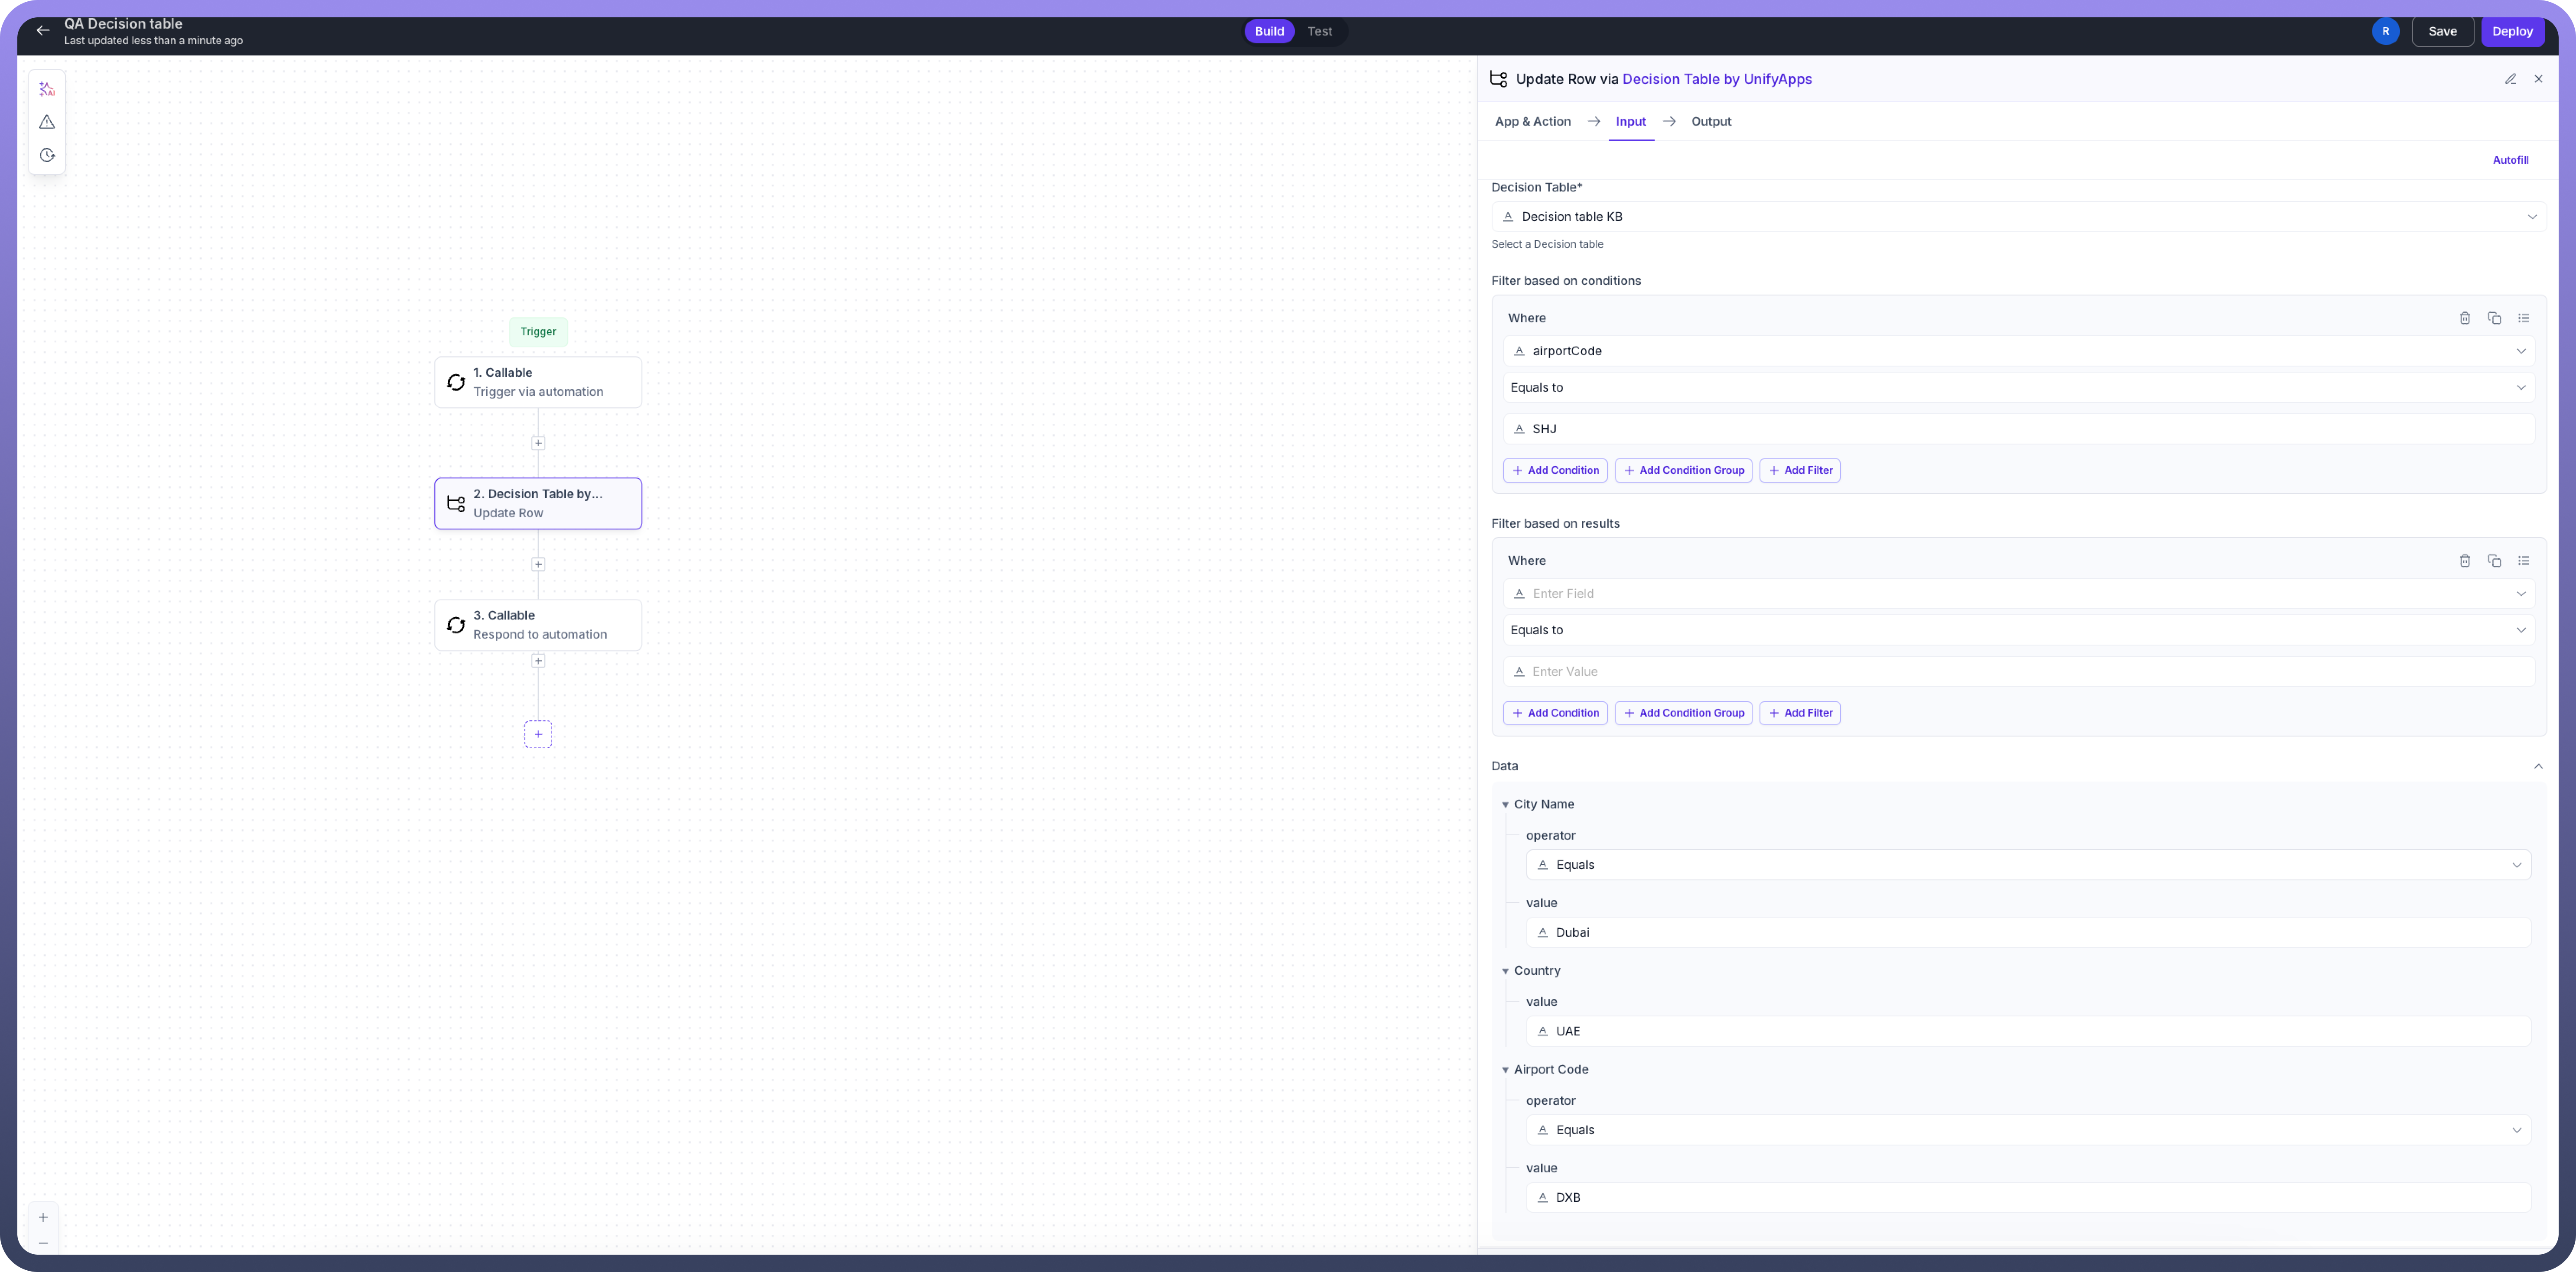Rename the step using the pencil edit icon
The height and width of the screenshot is (1272, 2576).
tap(2510, 79)
